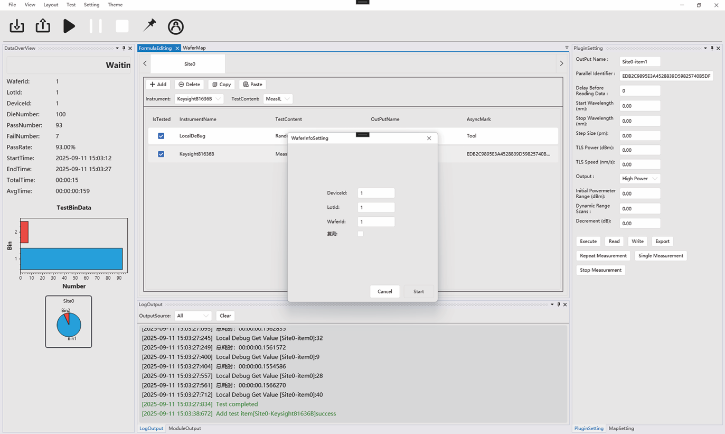
Task: Click Cancel in the WaferInfoSetting dialog
Action: [384, 292]
